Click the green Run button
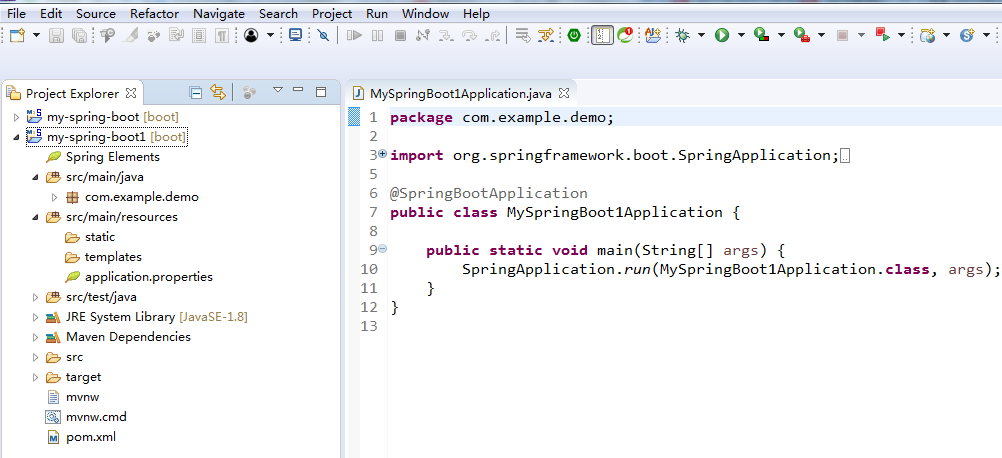 click(x=722, y=36)
